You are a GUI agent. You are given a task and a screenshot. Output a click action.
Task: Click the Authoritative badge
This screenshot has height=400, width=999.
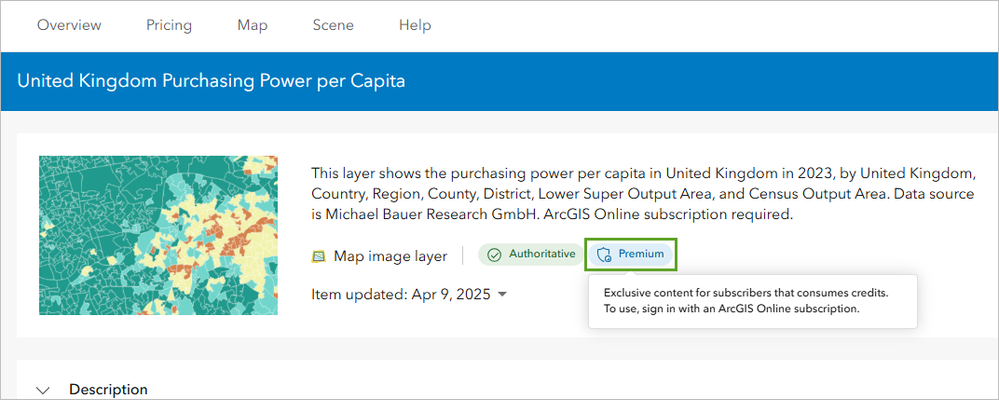pos(530,254)
